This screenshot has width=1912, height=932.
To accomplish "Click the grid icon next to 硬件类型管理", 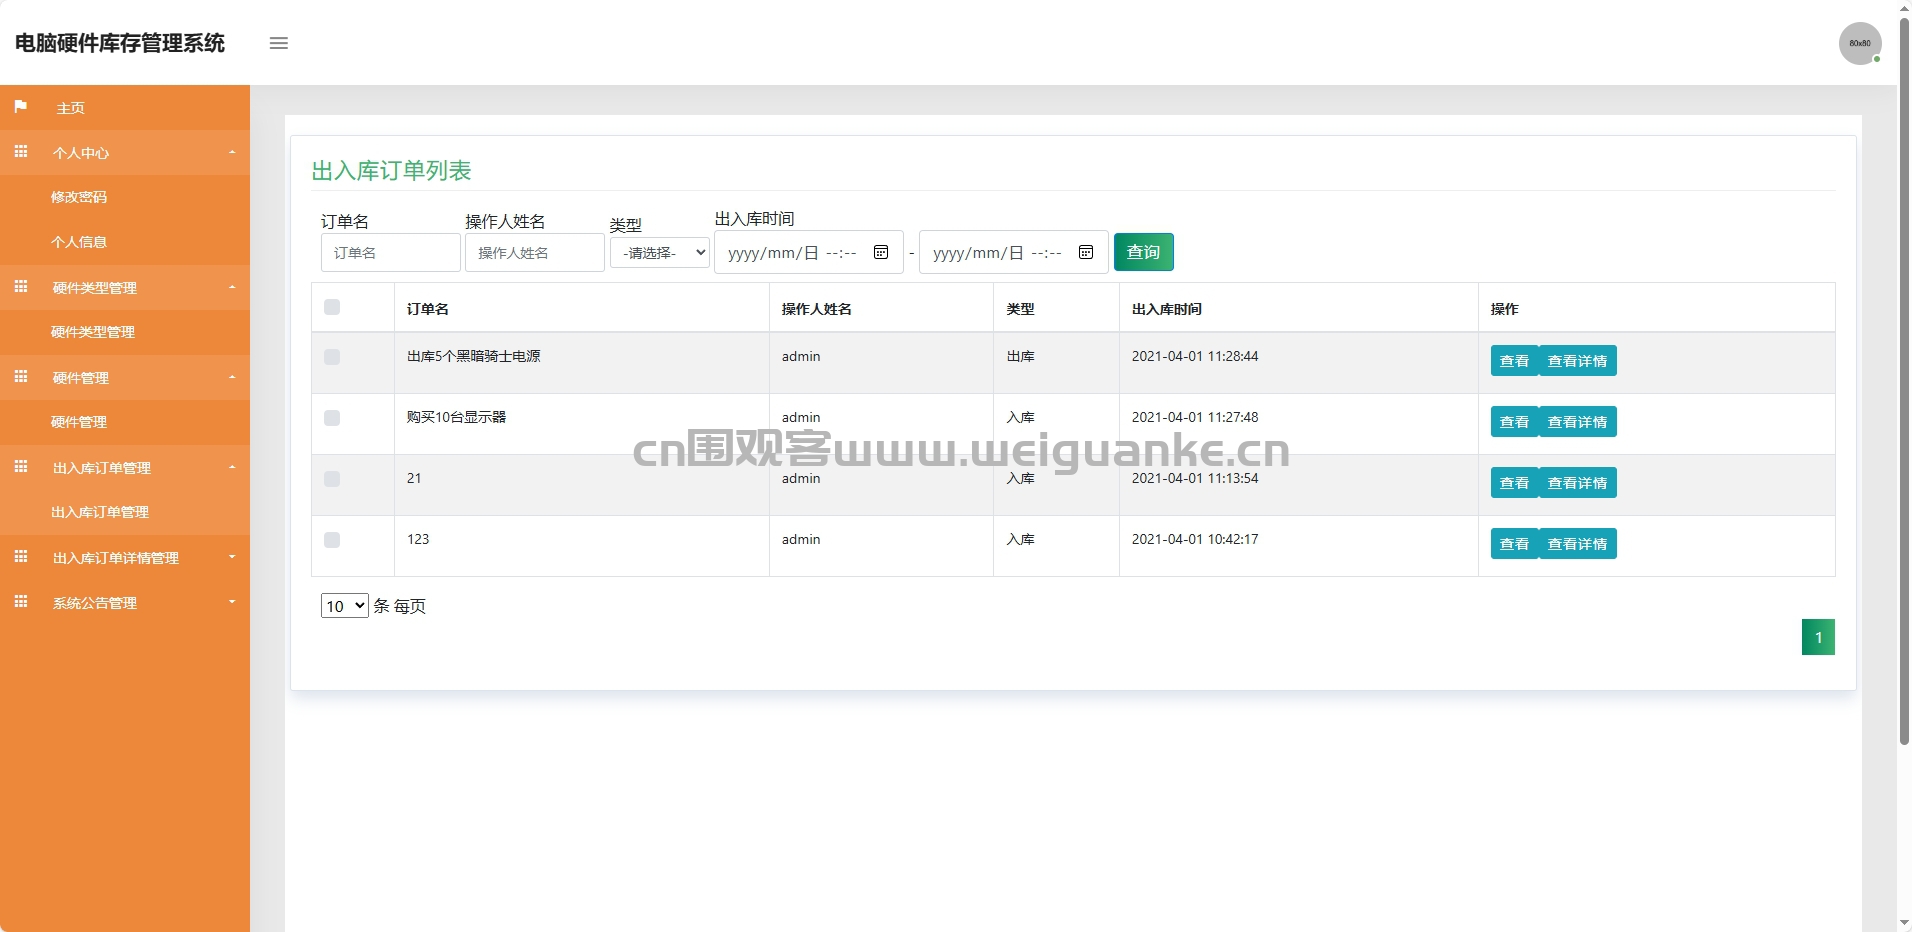I will [x=21, y=287].
